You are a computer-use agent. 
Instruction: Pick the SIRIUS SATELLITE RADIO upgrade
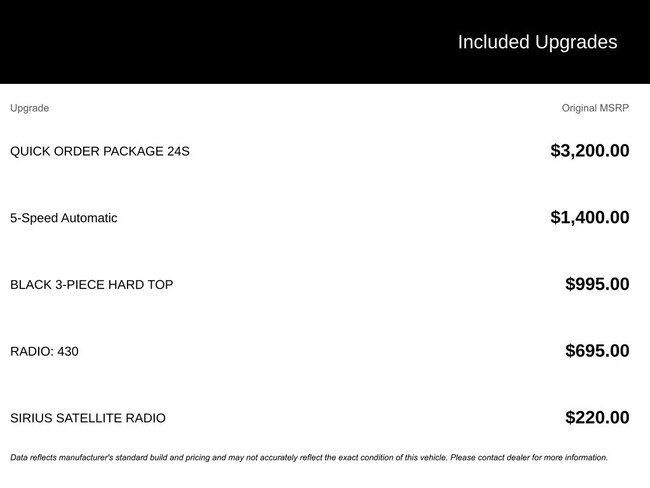(88, 418)
